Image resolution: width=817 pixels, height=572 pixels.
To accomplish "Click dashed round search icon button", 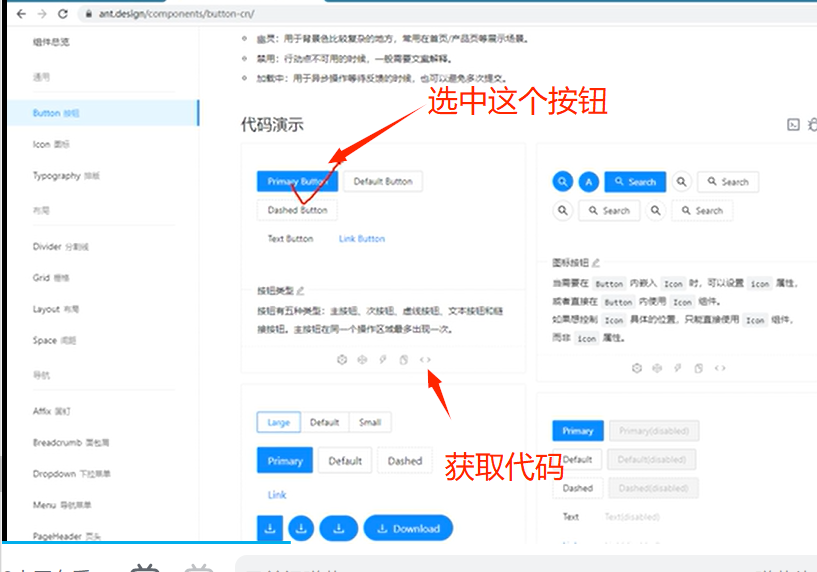I will [x=655, y=210].
